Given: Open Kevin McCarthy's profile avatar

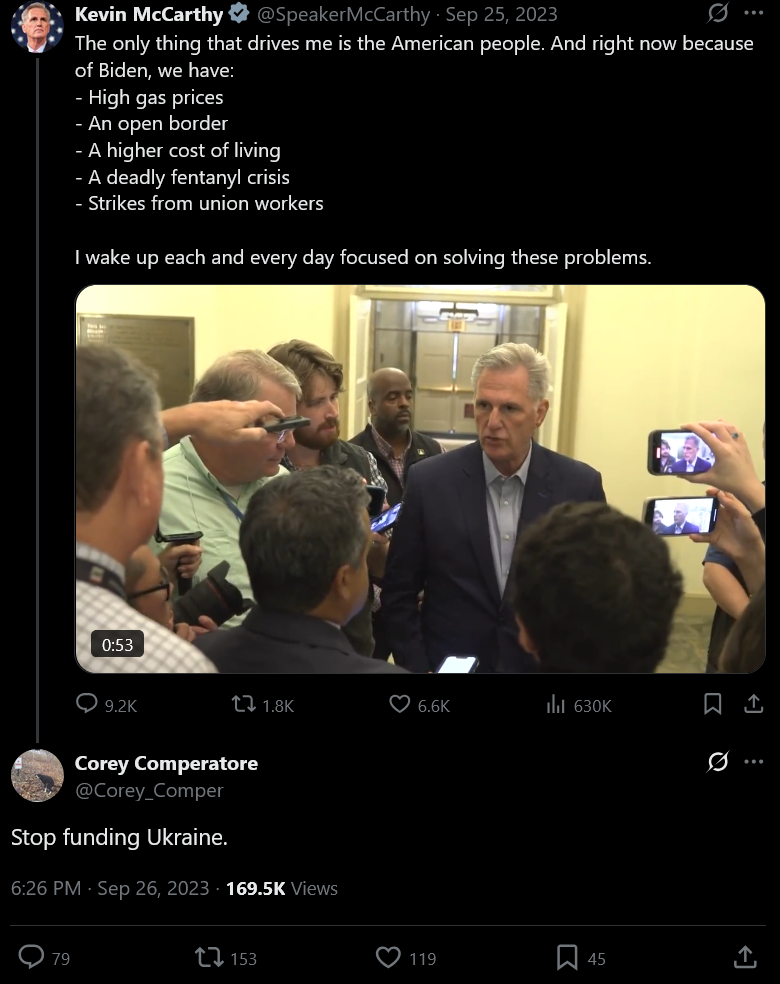Looking at the screenshot, I should click(x=37, y=26).
